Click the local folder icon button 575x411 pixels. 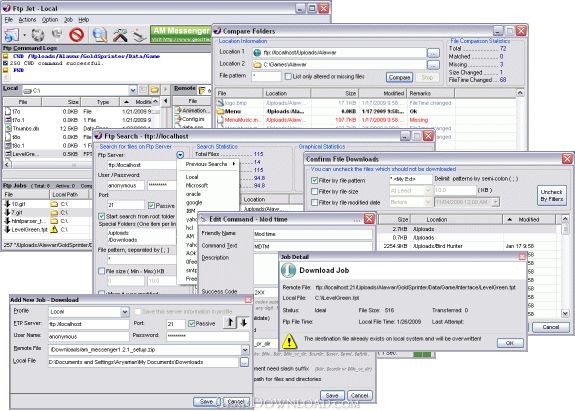155,89
